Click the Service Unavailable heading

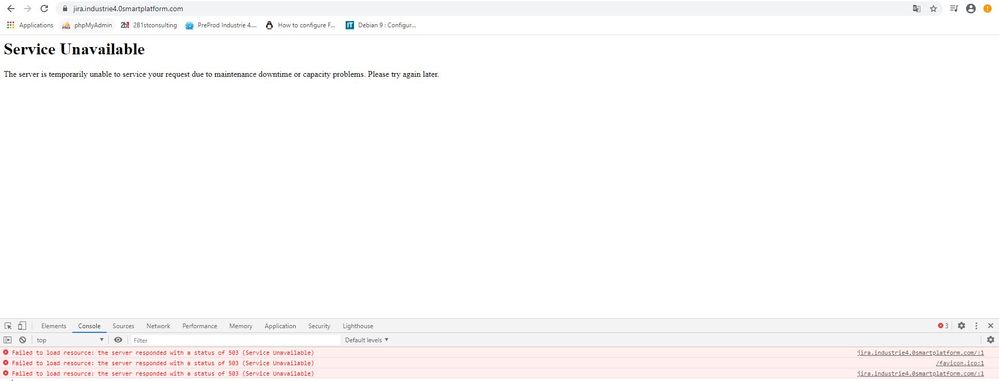coord(74,49)
